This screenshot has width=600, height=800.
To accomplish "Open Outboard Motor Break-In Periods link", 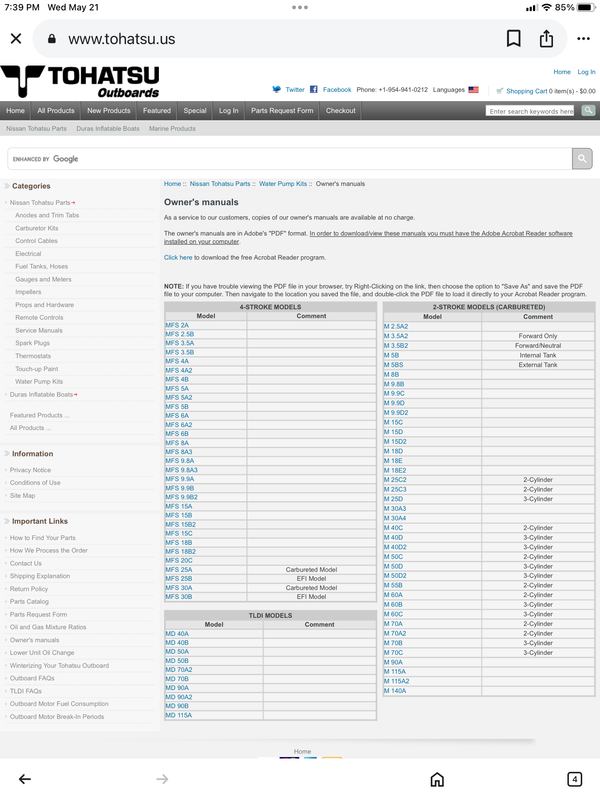I will pyautogui.click(x=57, y=717).
